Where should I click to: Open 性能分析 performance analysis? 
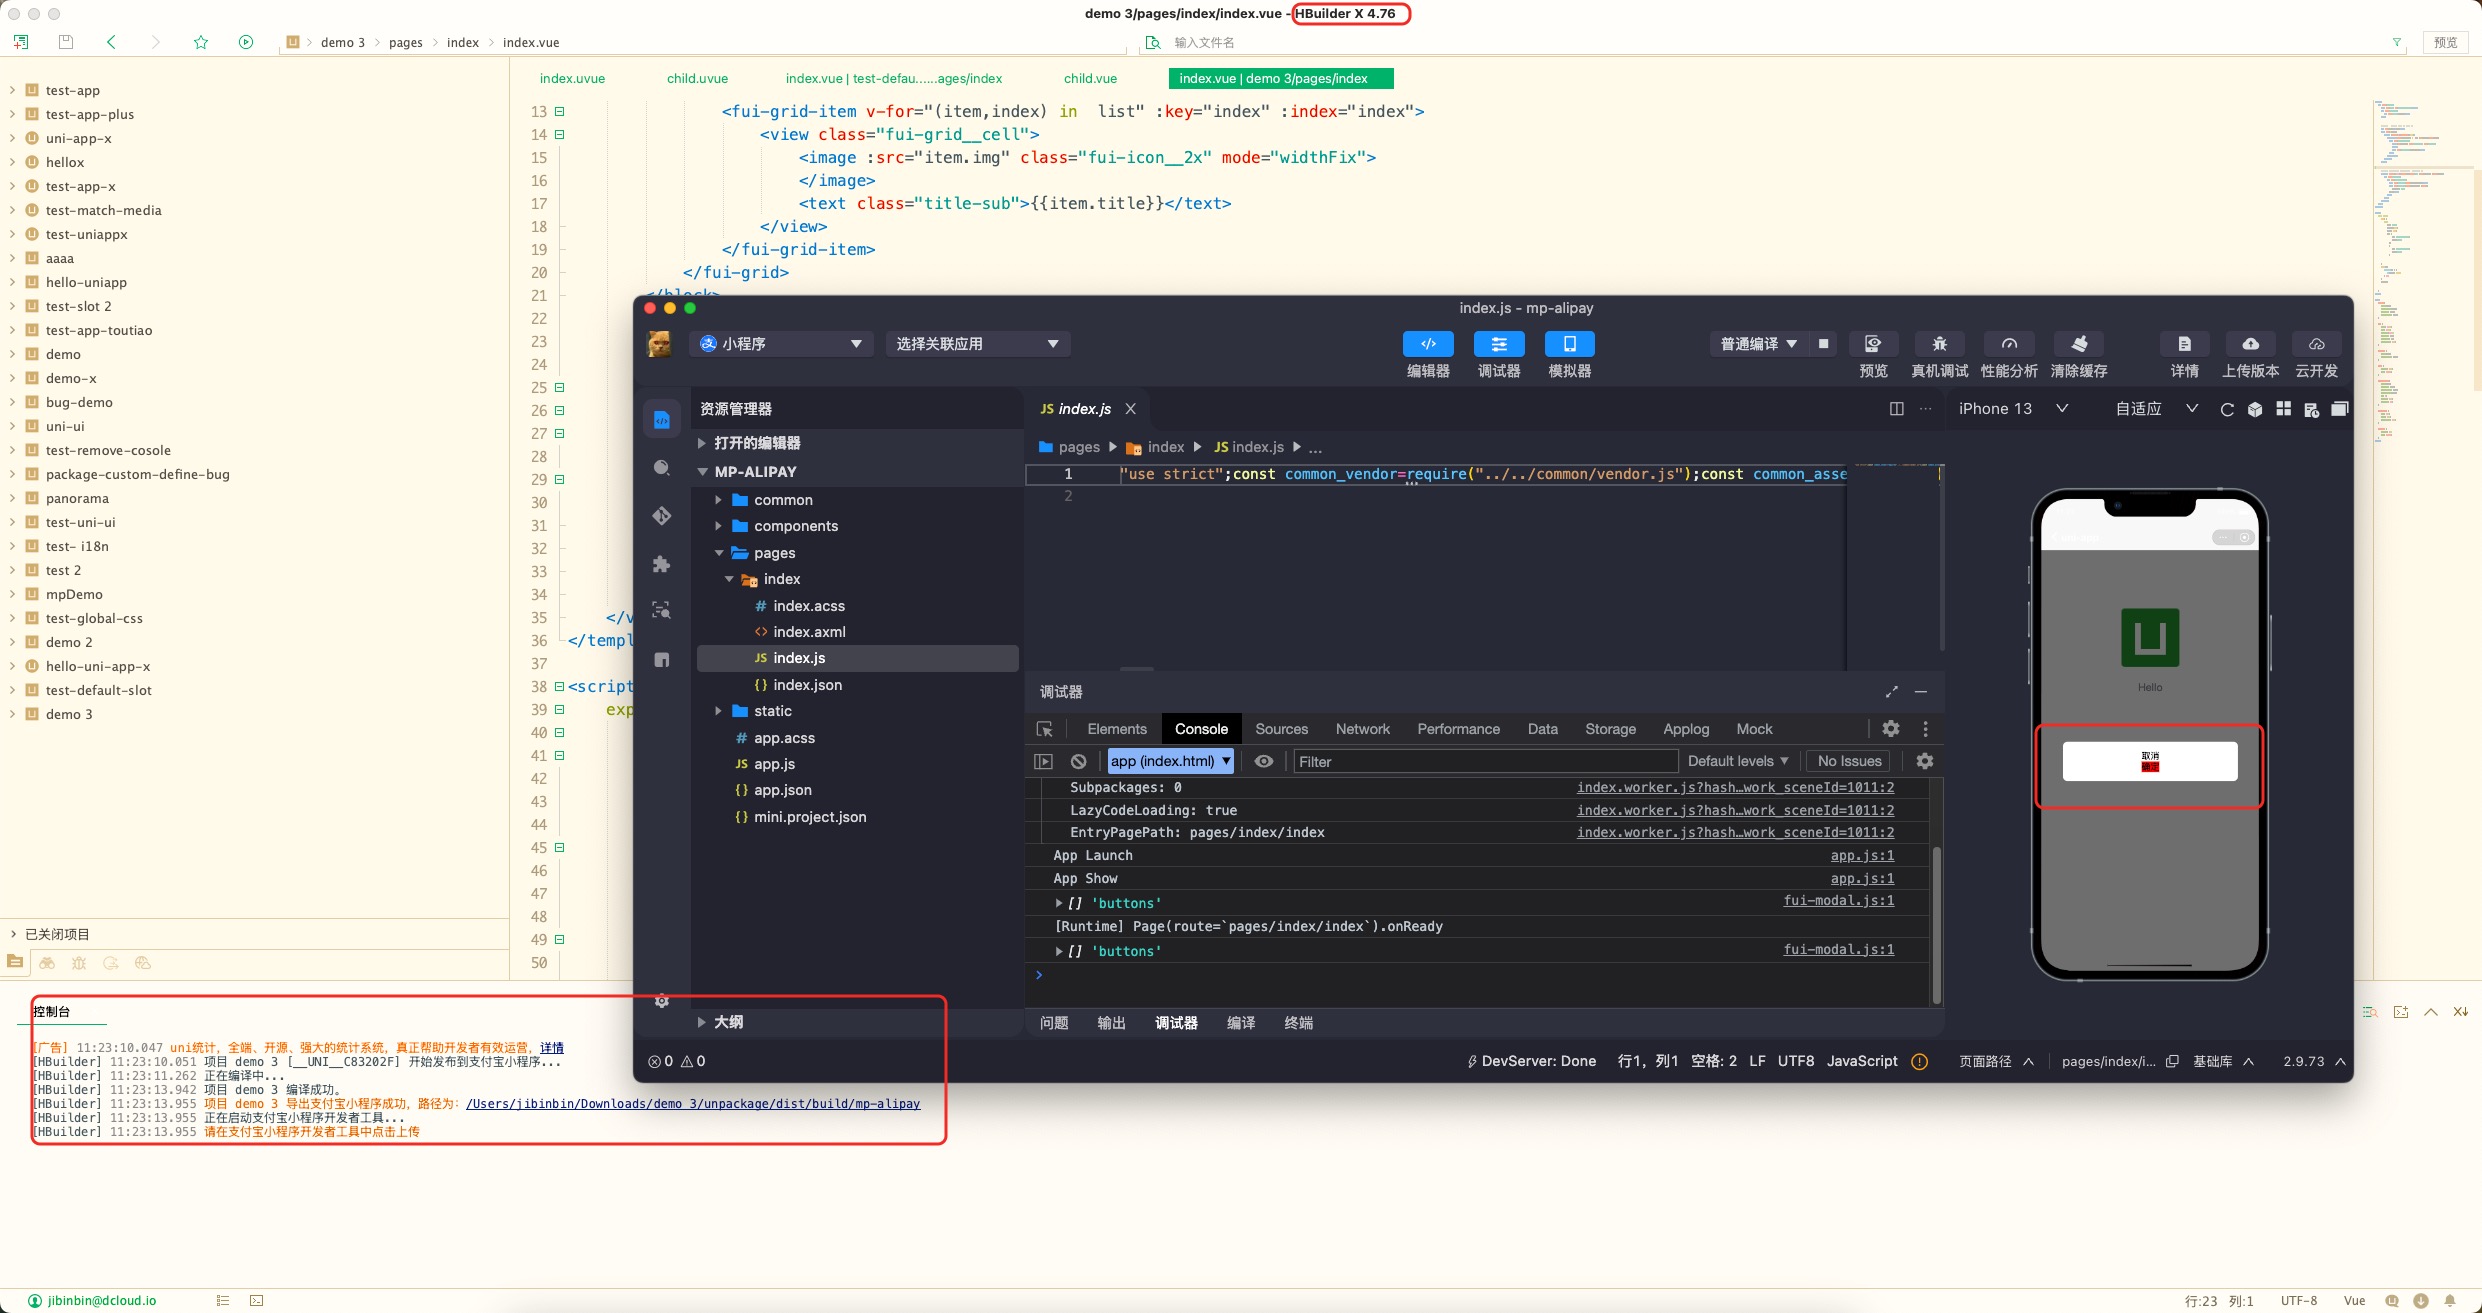(x=2009, y=344)
